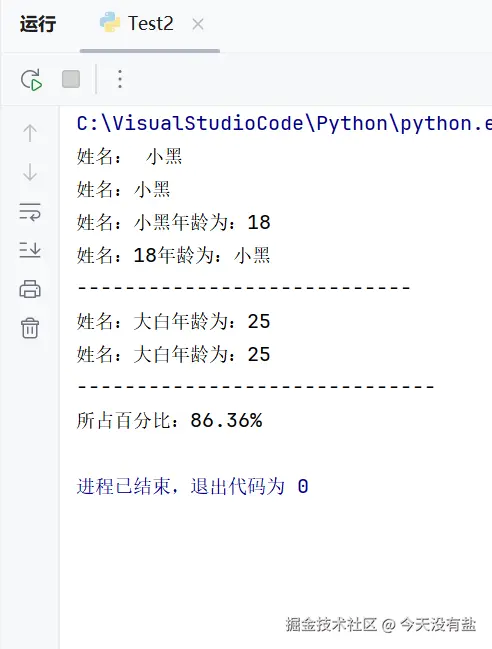492x649 pixels.
Task: Close the Test2 tab
Action: [198, 24]
